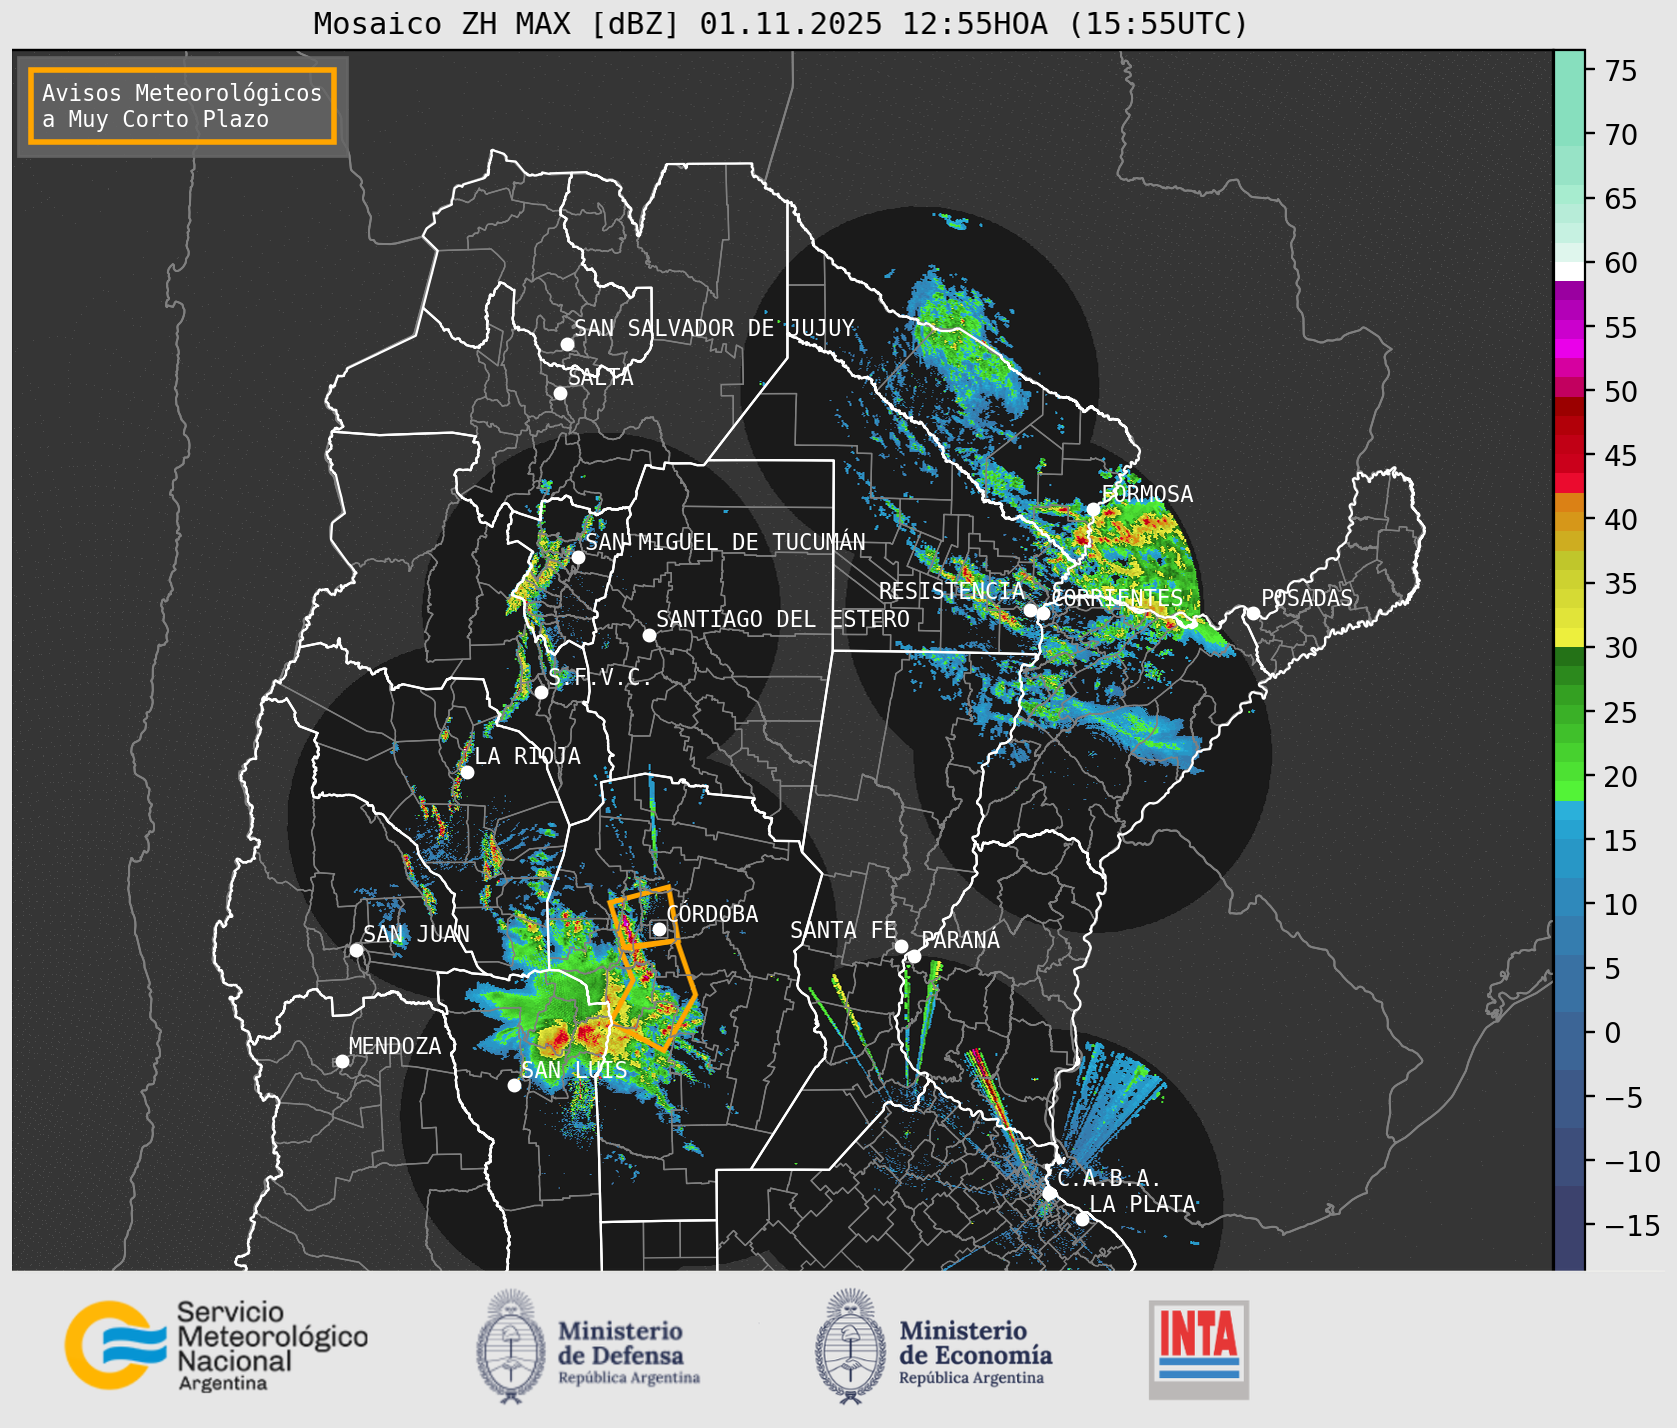Viewport: 1677px width, 1428px height.
Task: Click the SAN MIGUEL DE TUCUMÁN label
Action: point(725,541)
